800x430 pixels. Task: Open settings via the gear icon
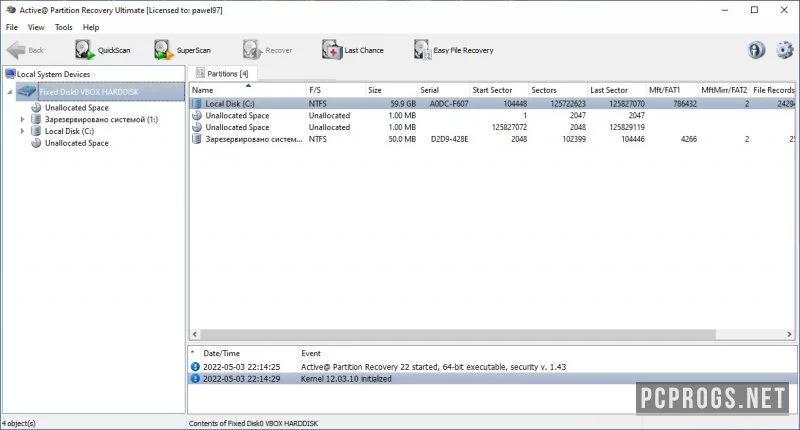(785, 50)
